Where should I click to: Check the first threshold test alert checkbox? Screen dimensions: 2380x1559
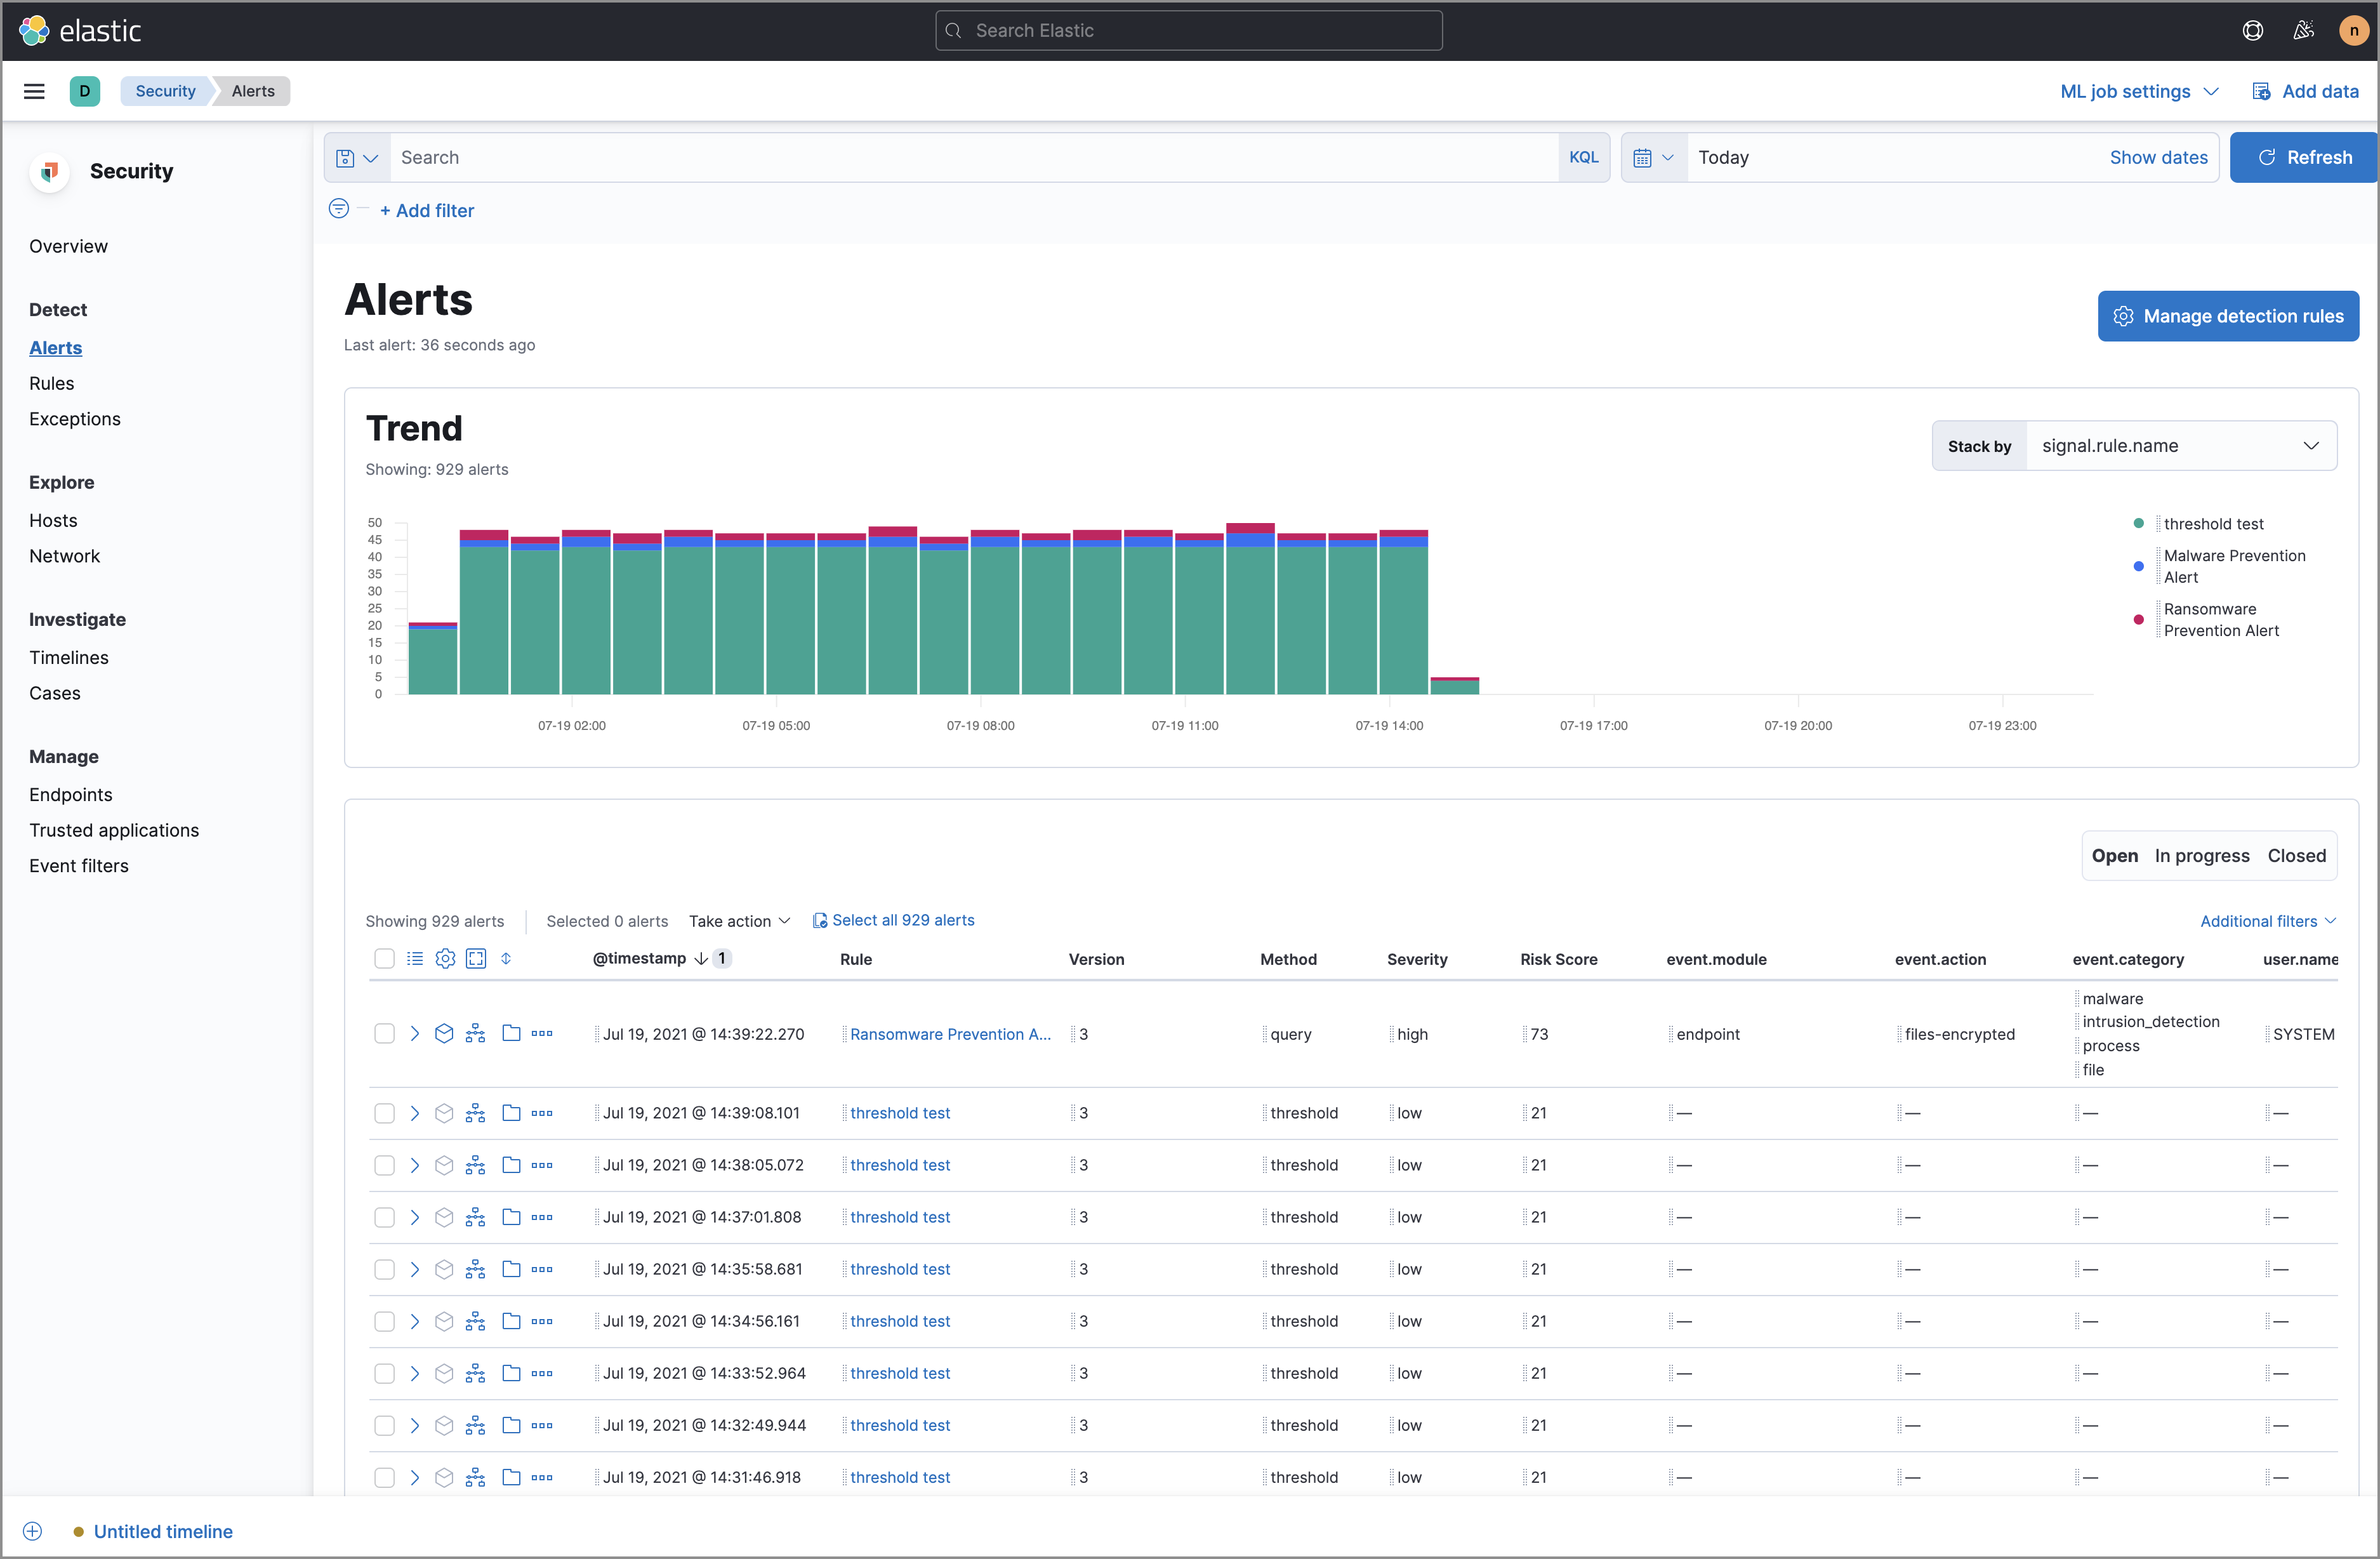click(385, 1112)
